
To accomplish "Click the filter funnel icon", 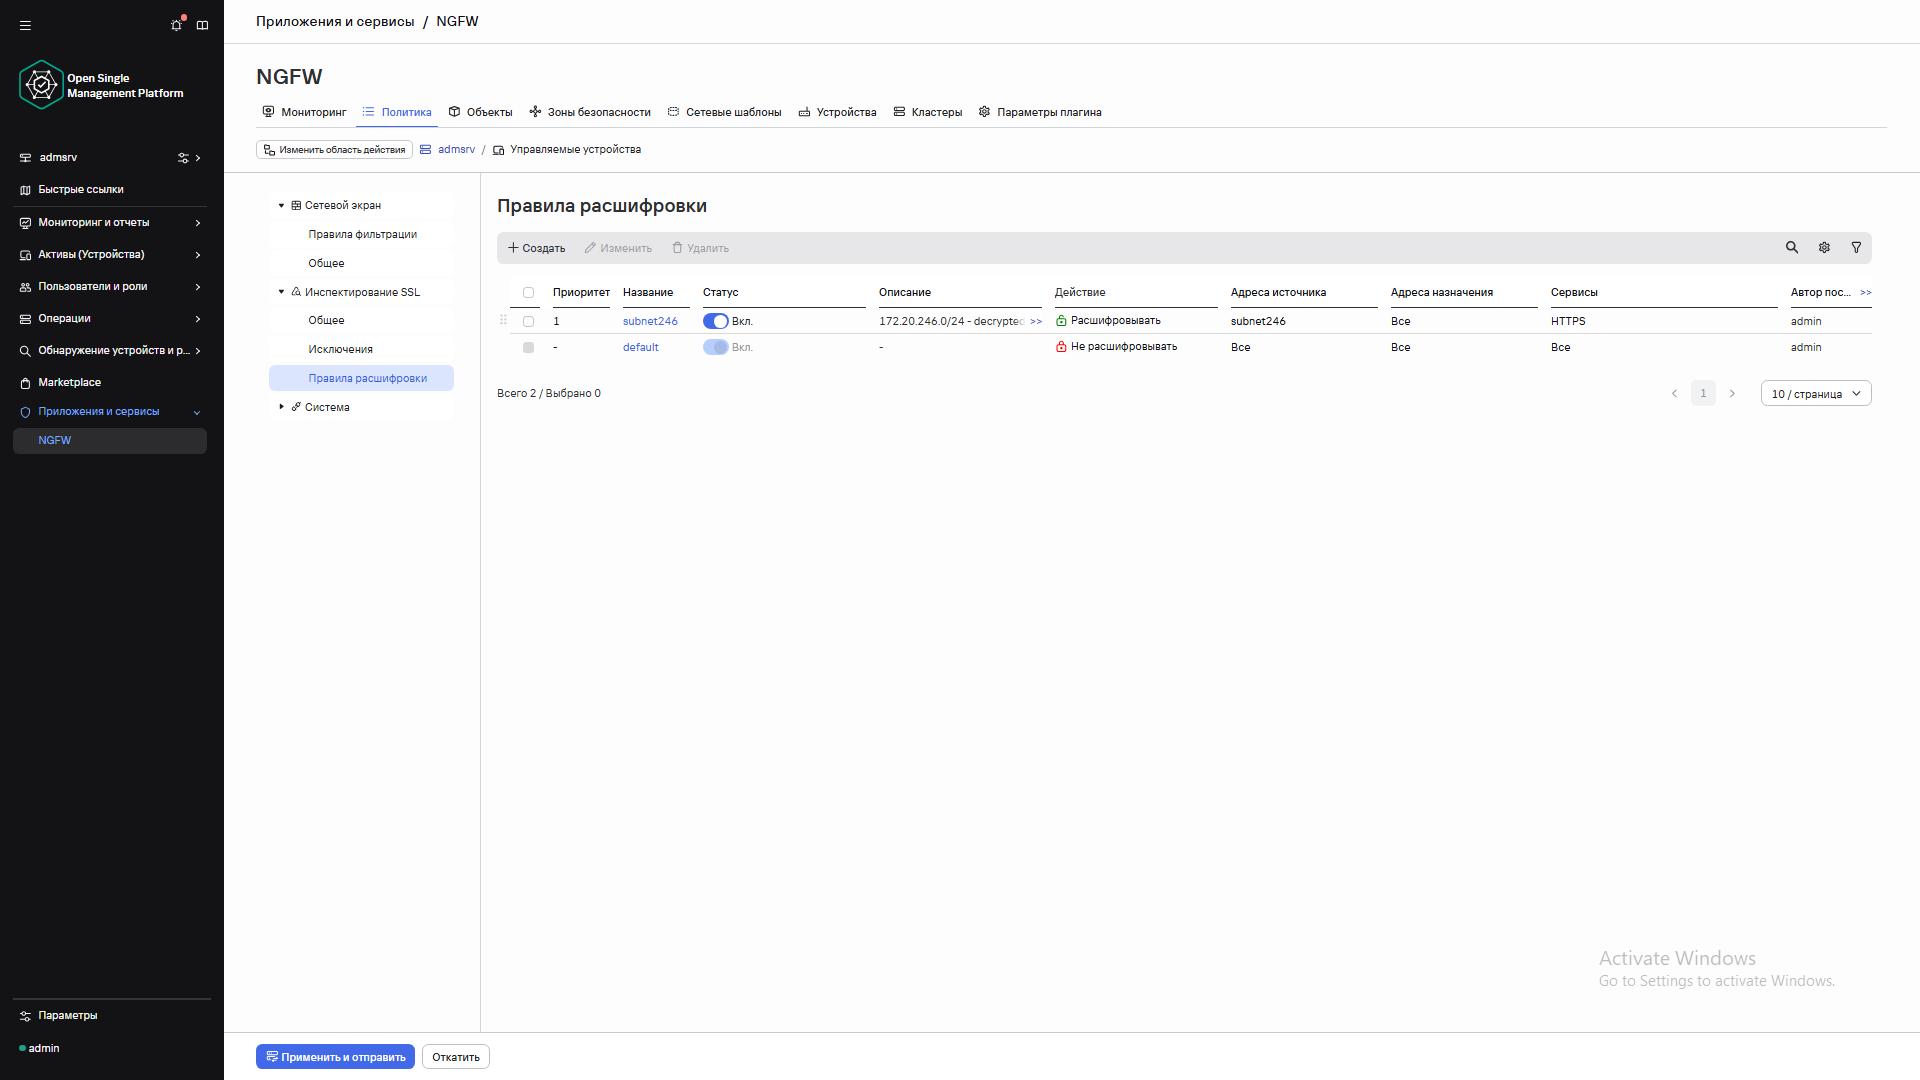I will pos(1856,247).
